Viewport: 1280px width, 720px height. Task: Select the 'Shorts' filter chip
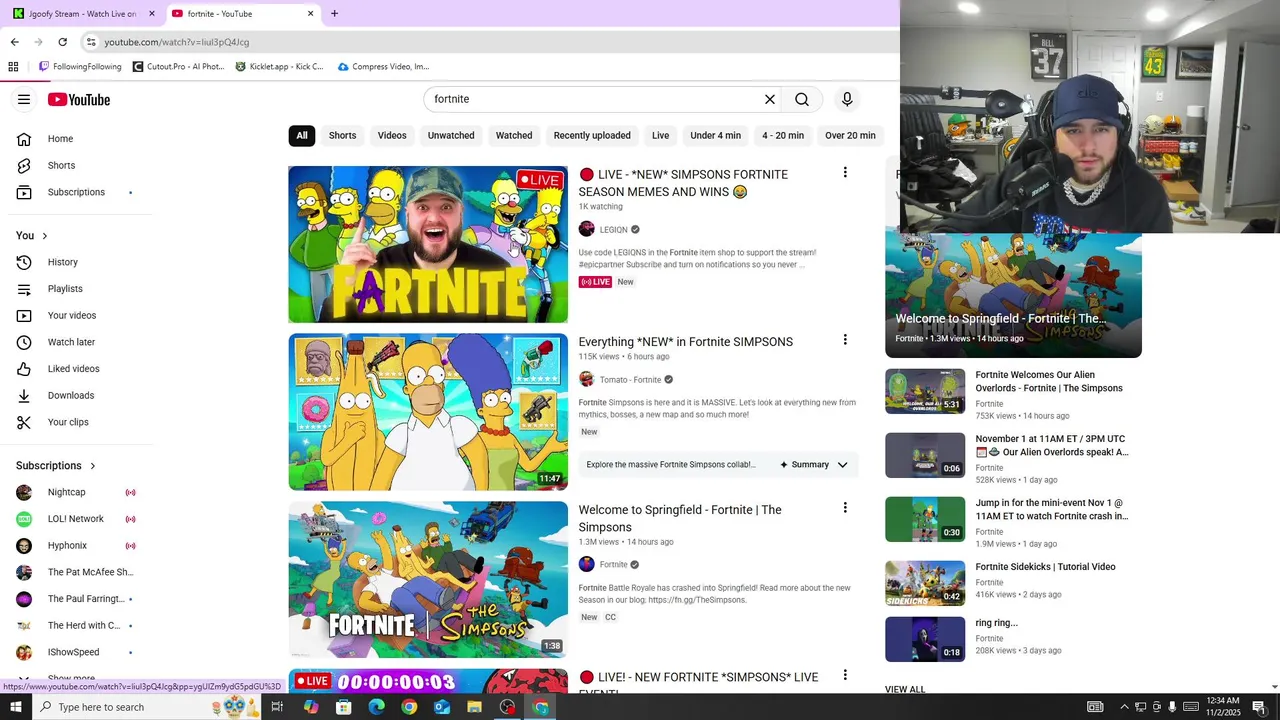[x=343, y=135]
